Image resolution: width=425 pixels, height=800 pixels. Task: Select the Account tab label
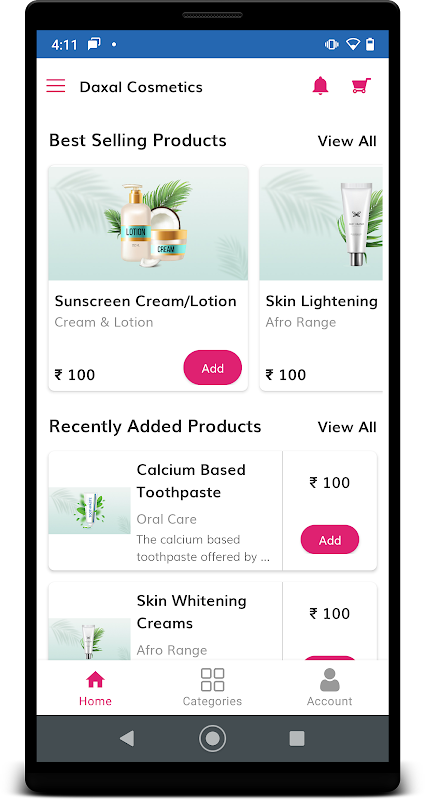click(330, 701)
